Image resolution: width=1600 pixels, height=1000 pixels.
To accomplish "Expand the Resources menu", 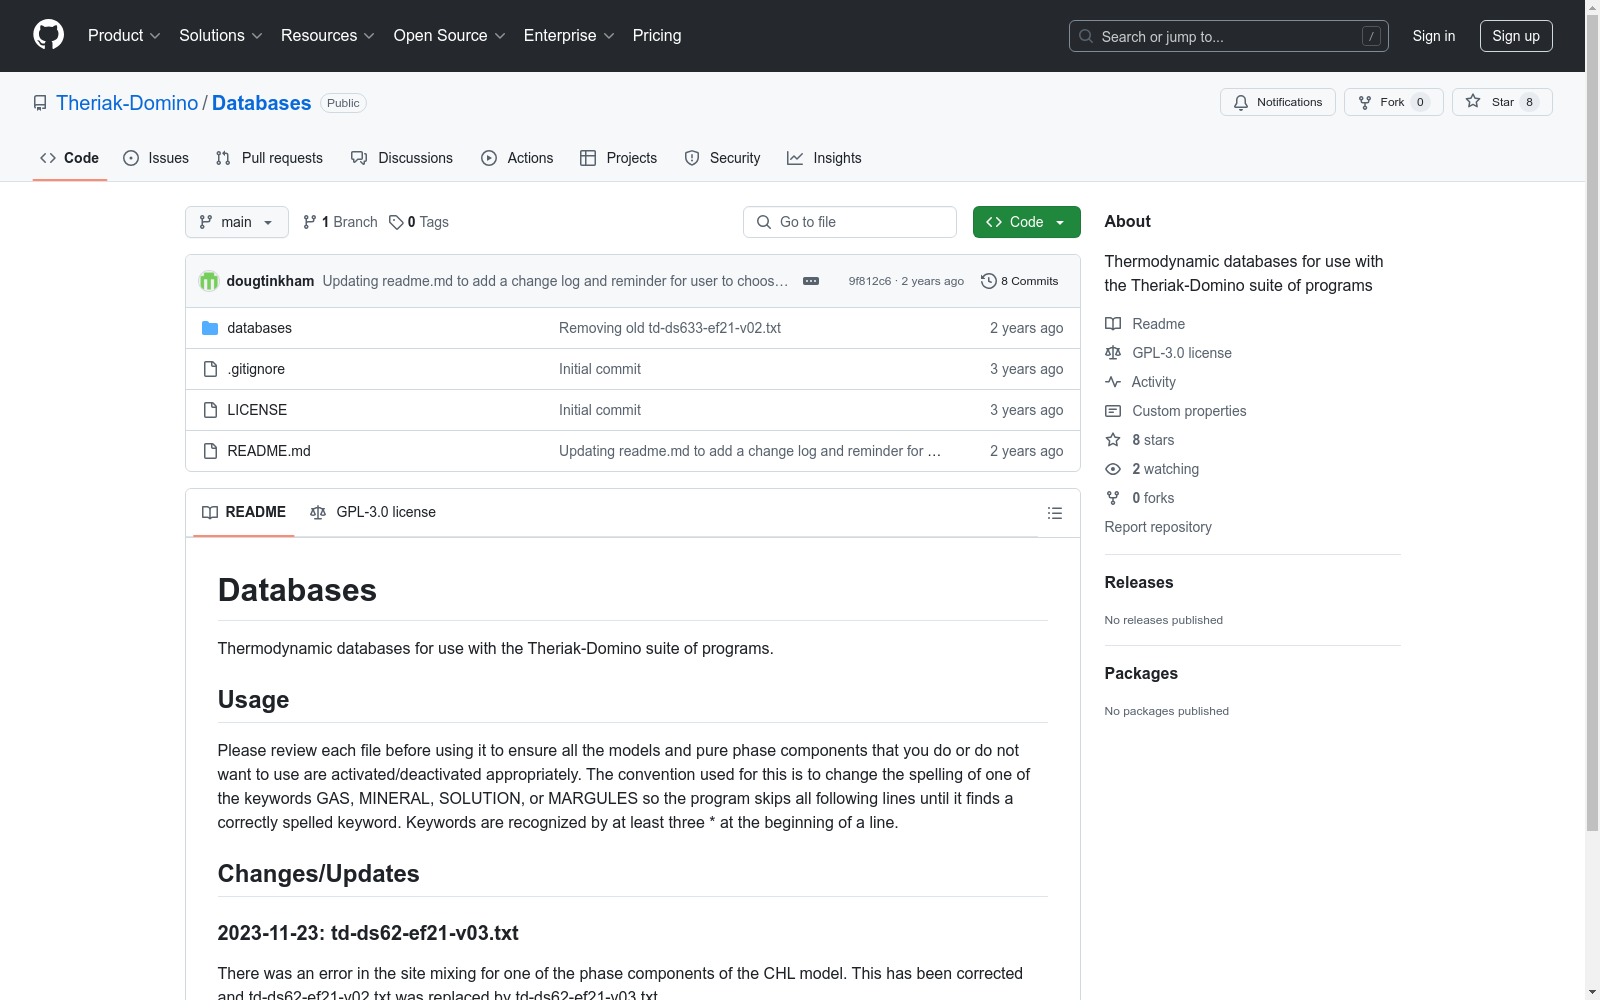I will coord(328,35).
